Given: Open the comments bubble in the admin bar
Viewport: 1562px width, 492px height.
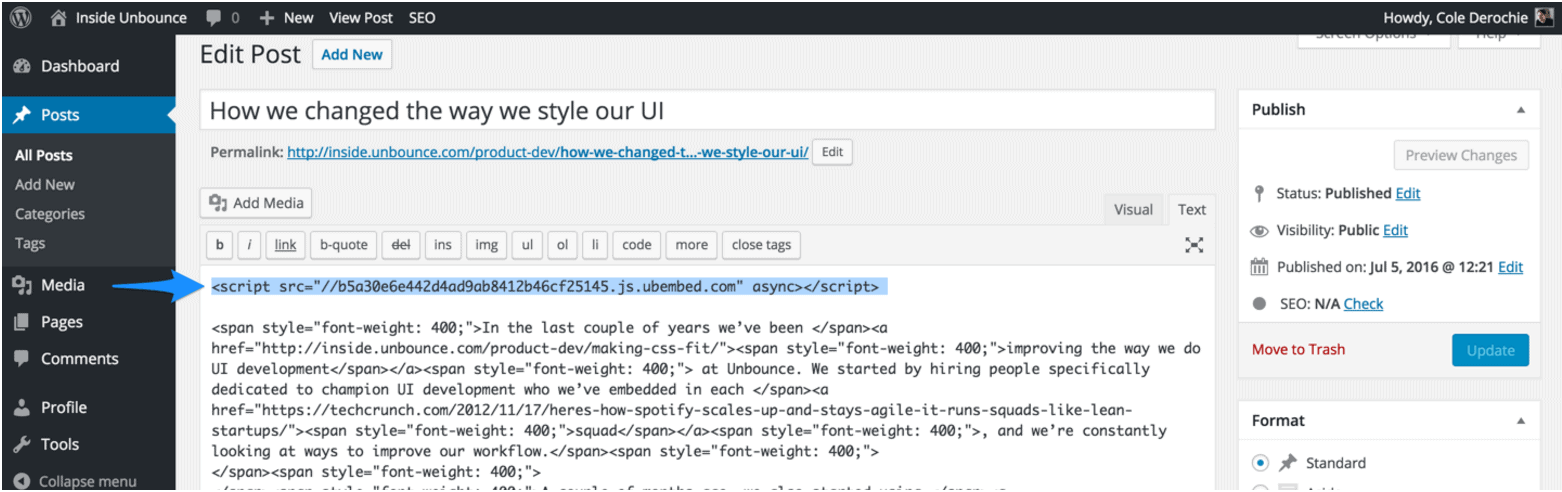Looking at the screenshot, I should (221, 17).
